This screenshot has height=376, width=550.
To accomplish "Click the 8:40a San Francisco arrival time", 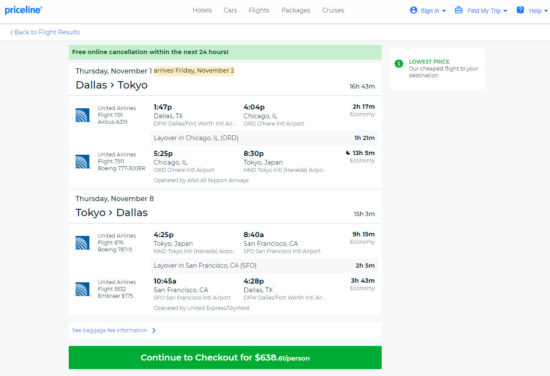I will [x=254, y=235].
